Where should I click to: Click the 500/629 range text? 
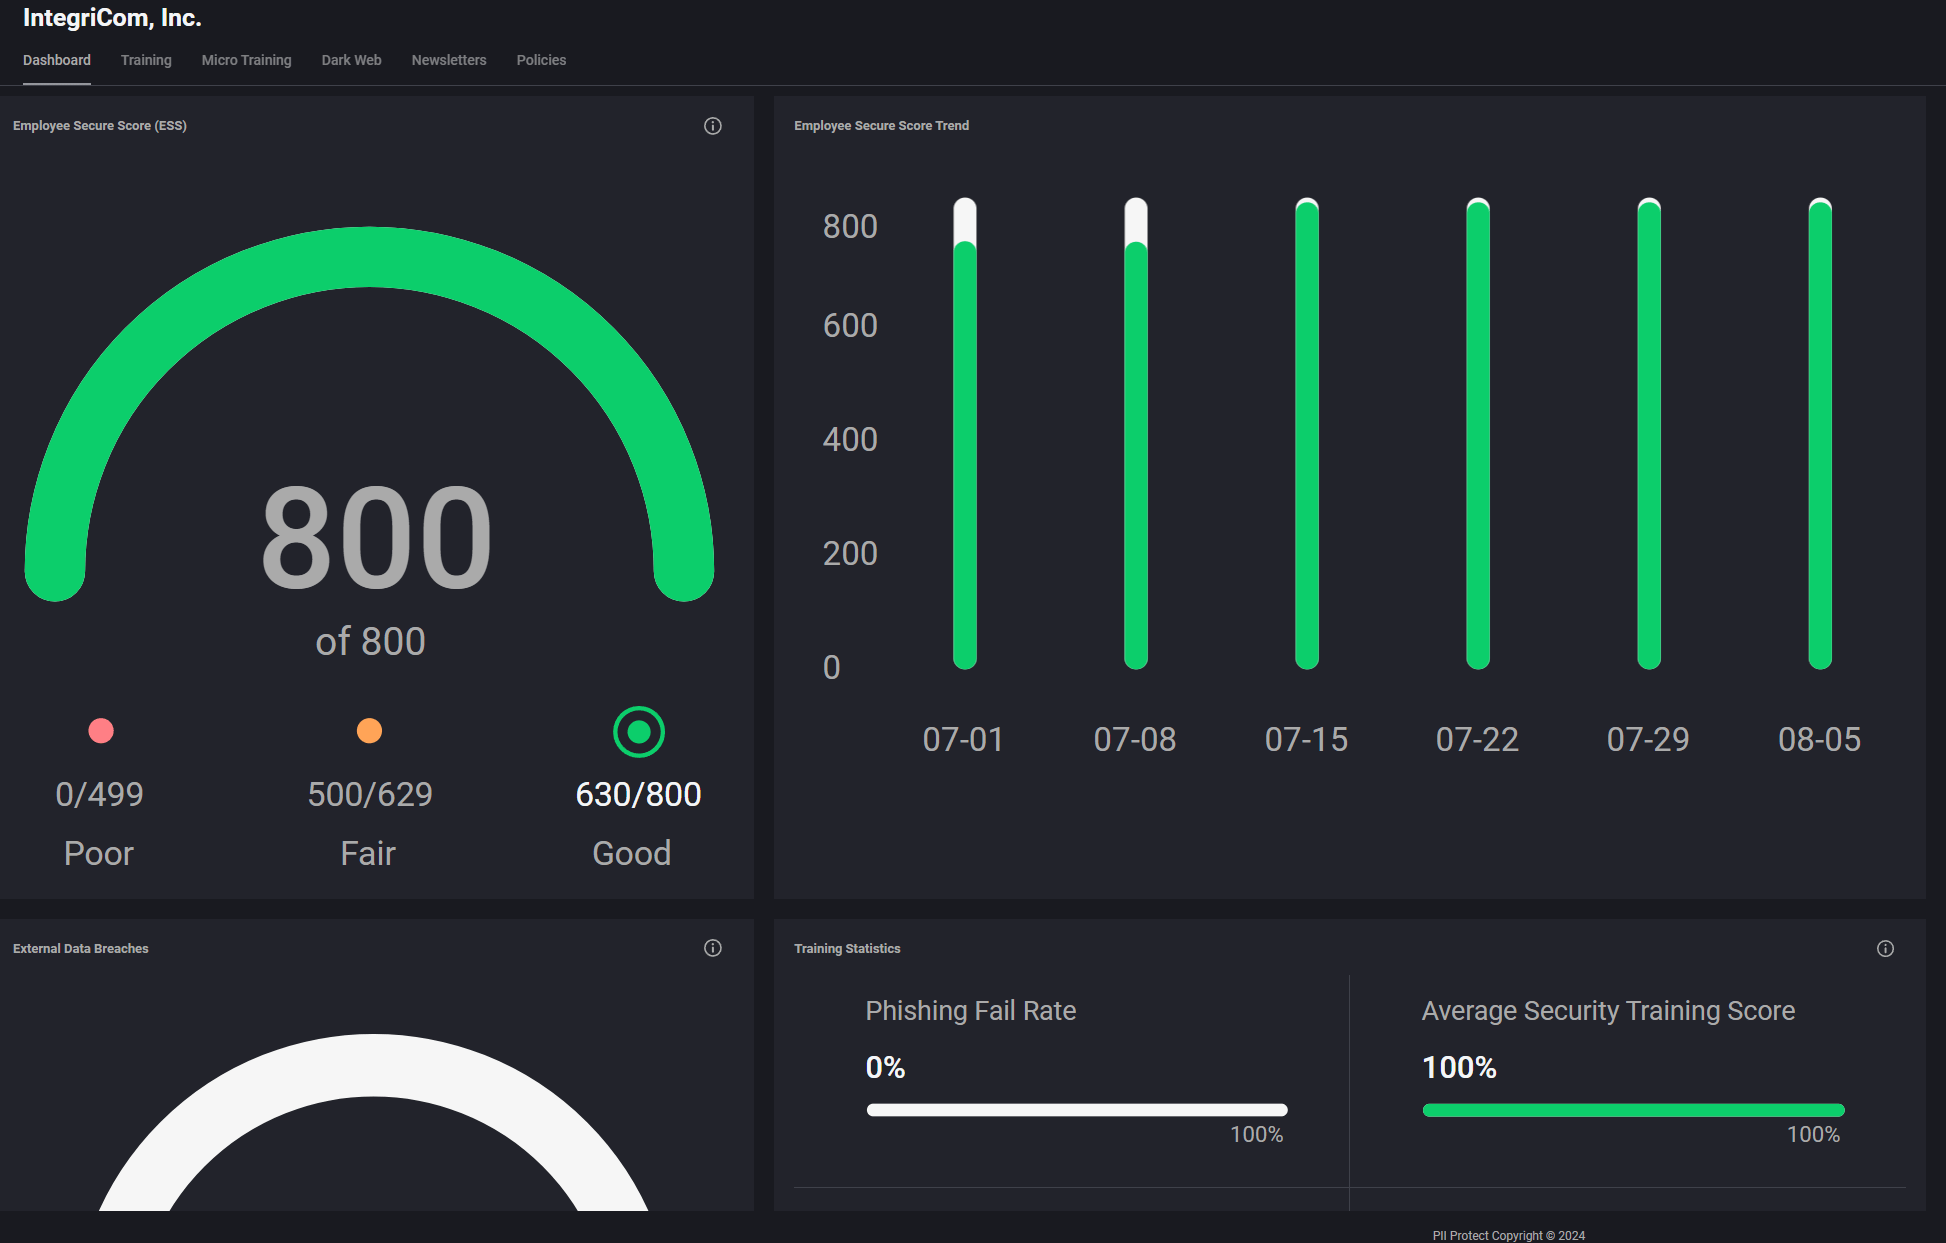click(x=370, y=794)
